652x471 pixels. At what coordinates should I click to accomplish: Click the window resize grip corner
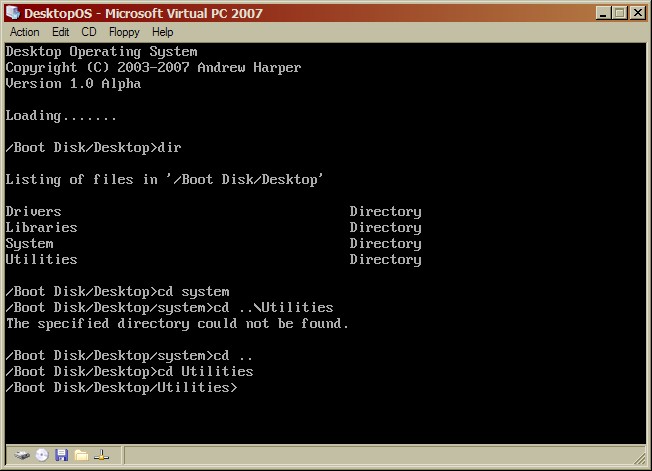(x=640, y=458)
